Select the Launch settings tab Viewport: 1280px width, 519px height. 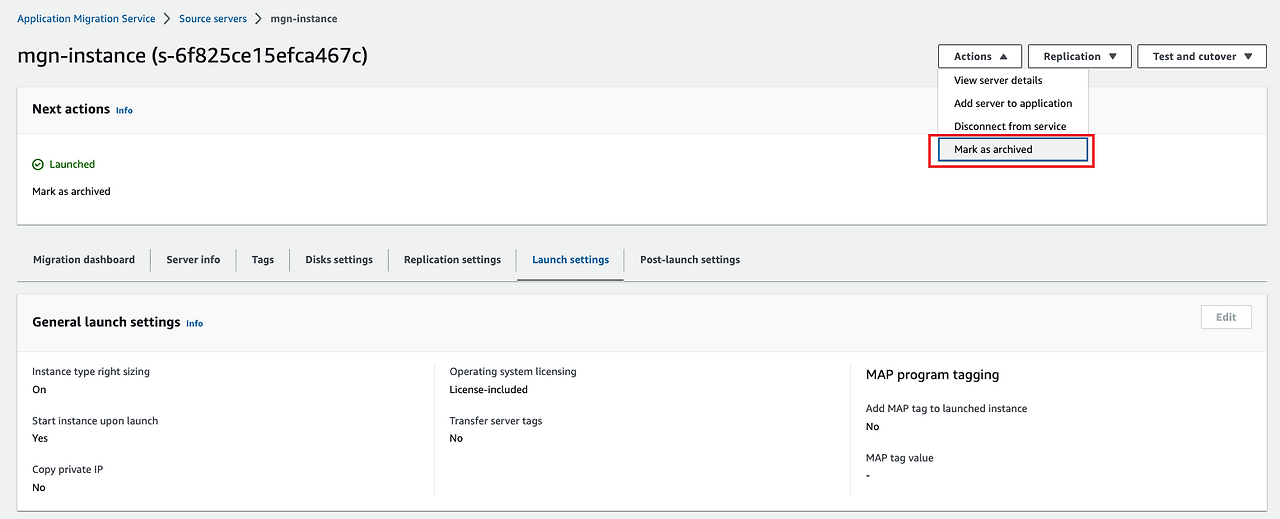(570, 260)
